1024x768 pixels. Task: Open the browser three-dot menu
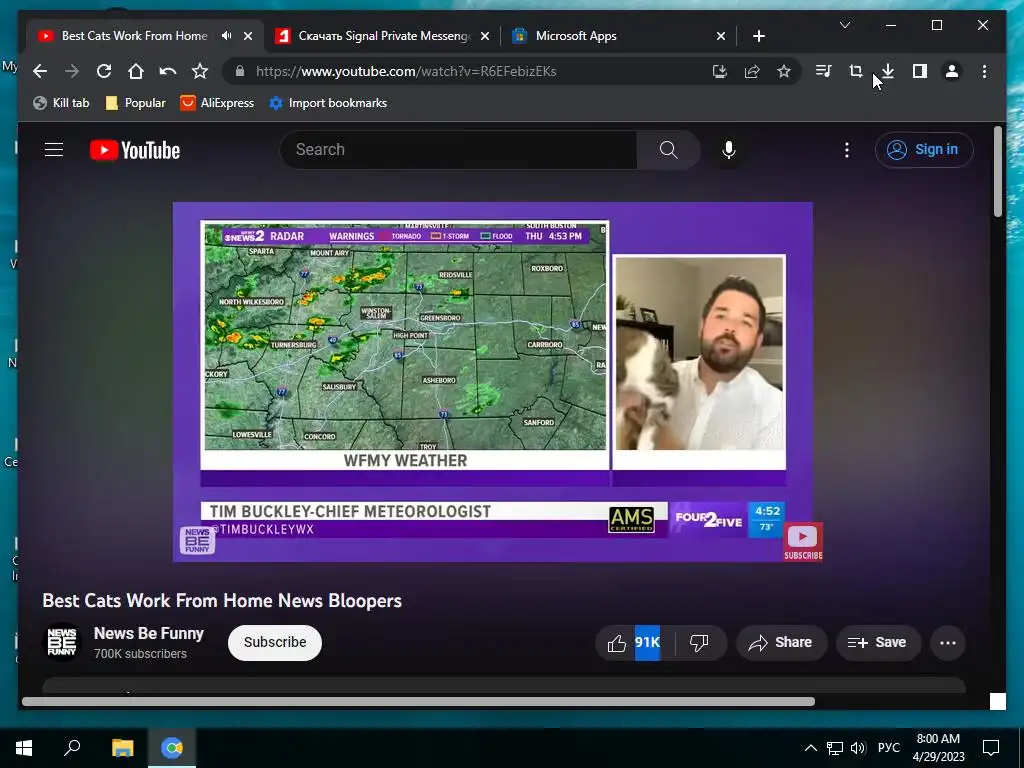pyautogui.click(x=984, y=71)
